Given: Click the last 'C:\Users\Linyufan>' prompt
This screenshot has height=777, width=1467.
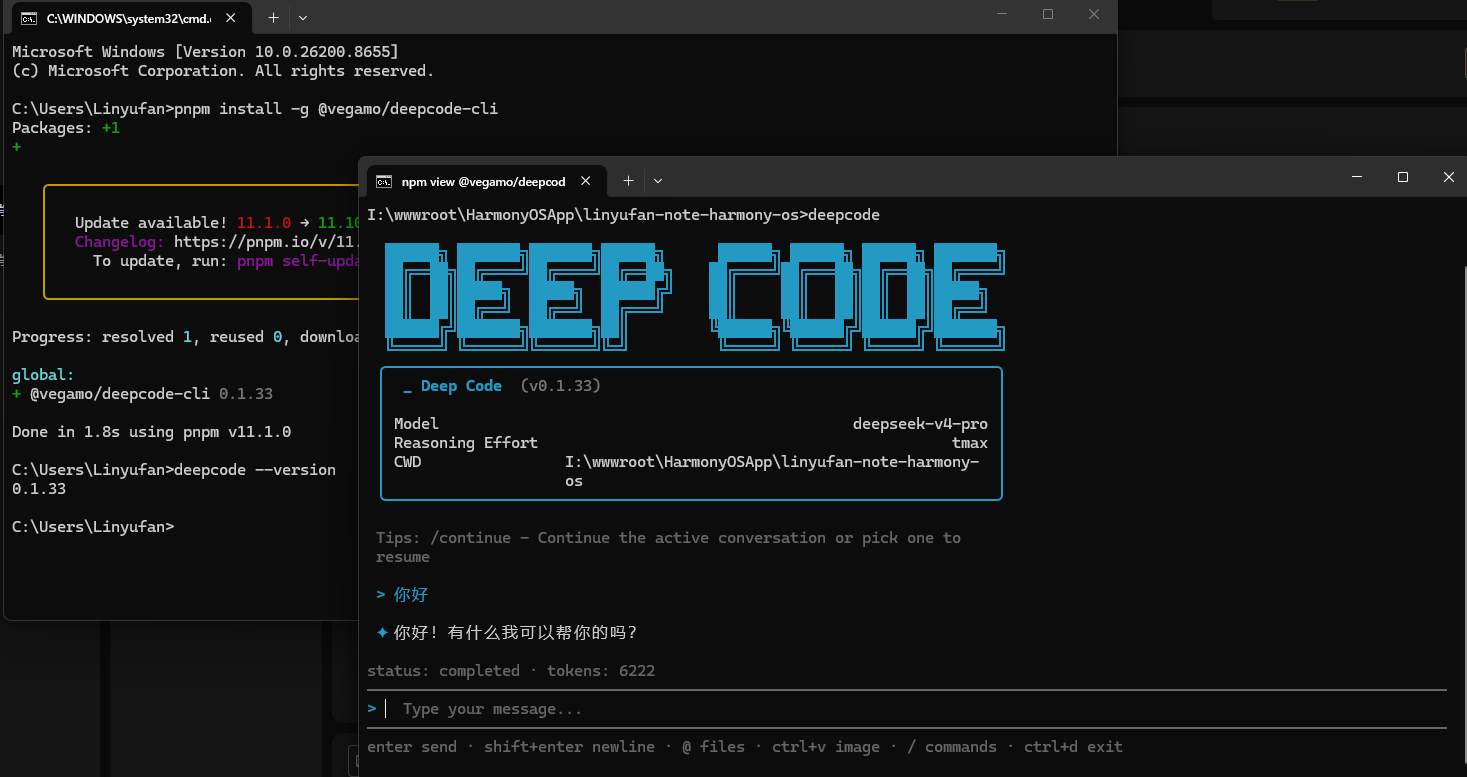Looking at the screenshot, I should [x=93, y=527].
